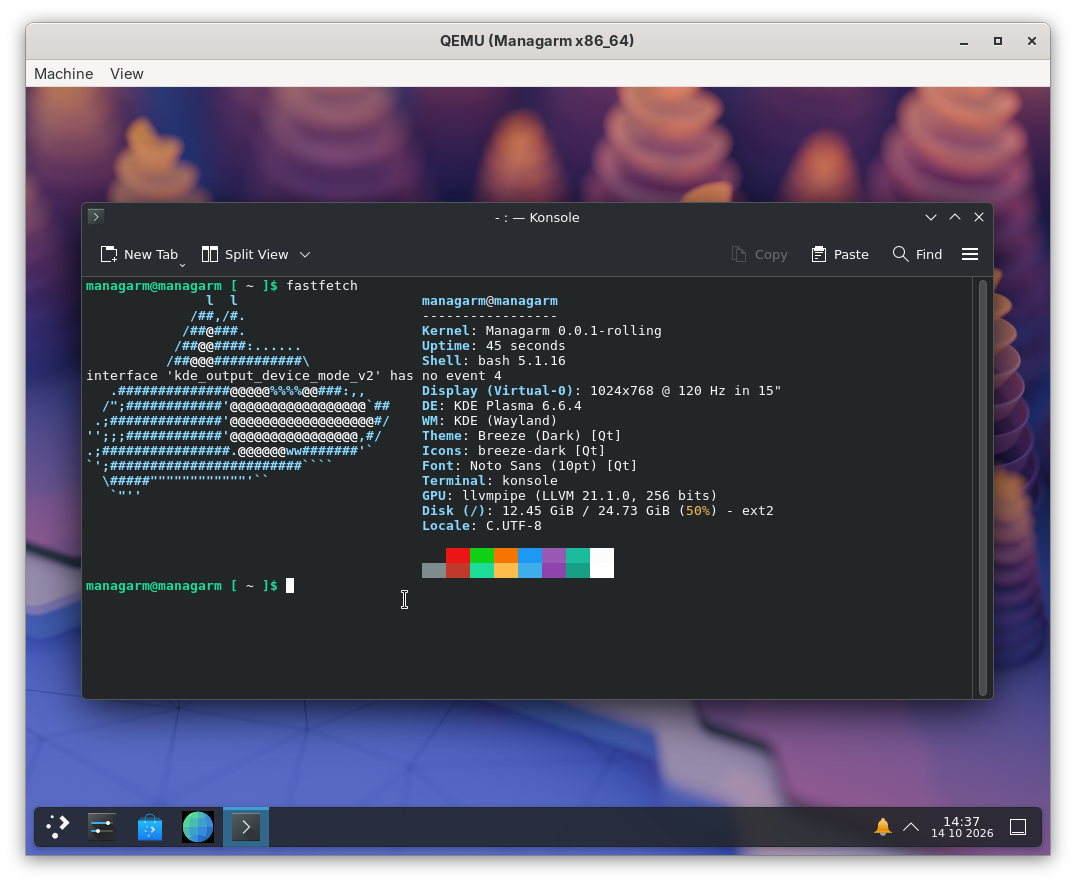This screenshot has height=884, width=1076.
Task: Click the Konsole vertical scrollbar
Action: pyautogui.click(x=983, y=487)
